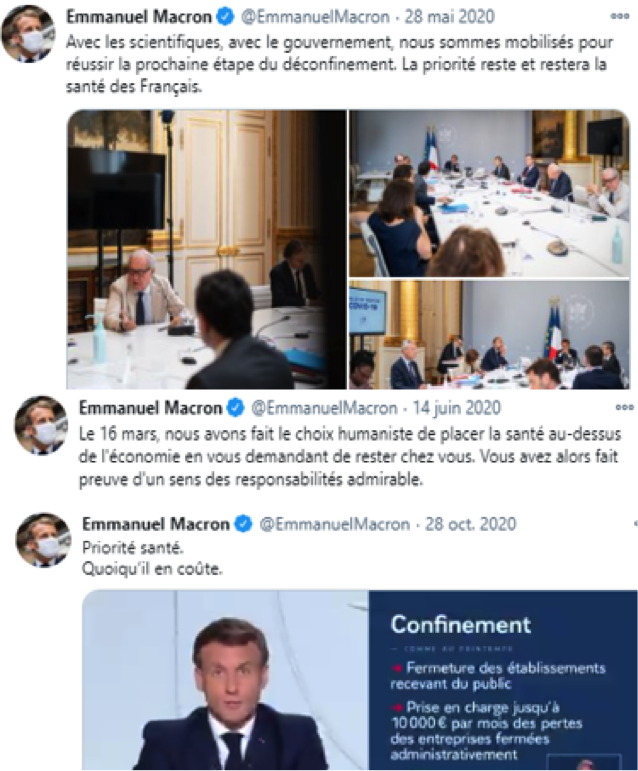This screenshot has width=638, height=771.
Task: Open the large photo of the man at the desk
Action: [x=207, y=248]
